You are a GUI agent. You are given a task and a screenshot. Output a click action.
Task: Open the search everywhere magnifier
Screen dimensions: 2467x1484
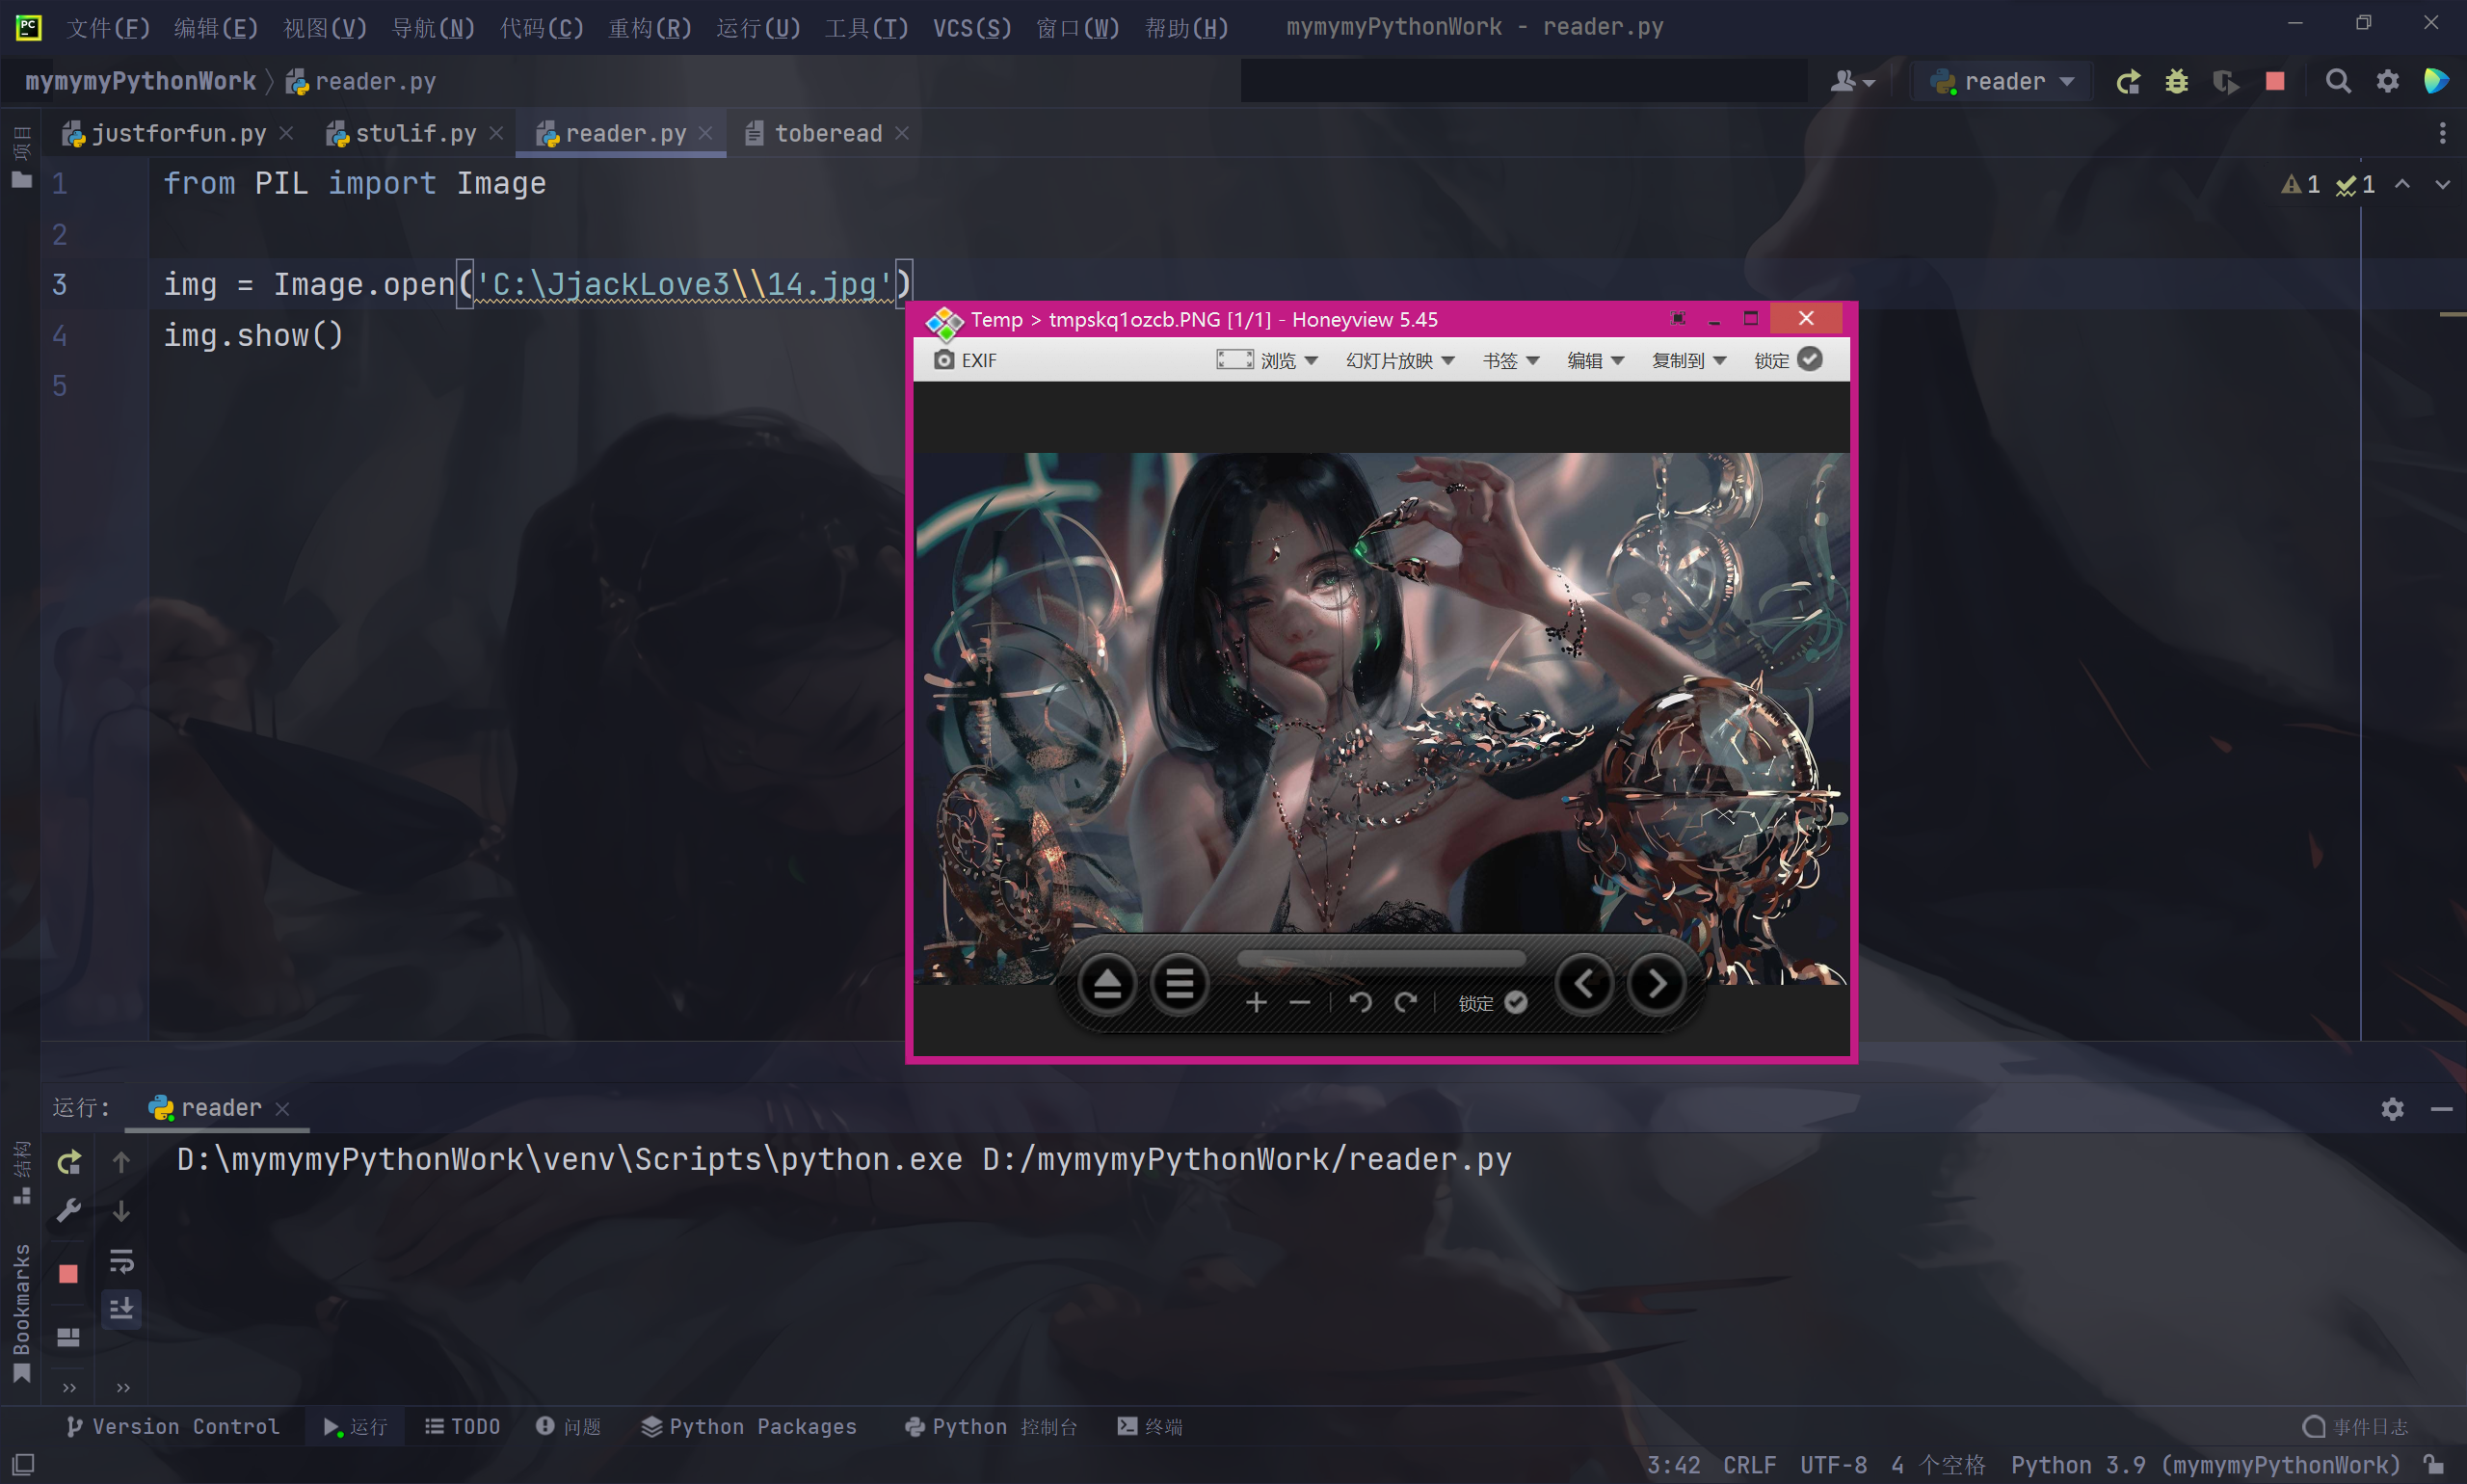(2337, 81)
